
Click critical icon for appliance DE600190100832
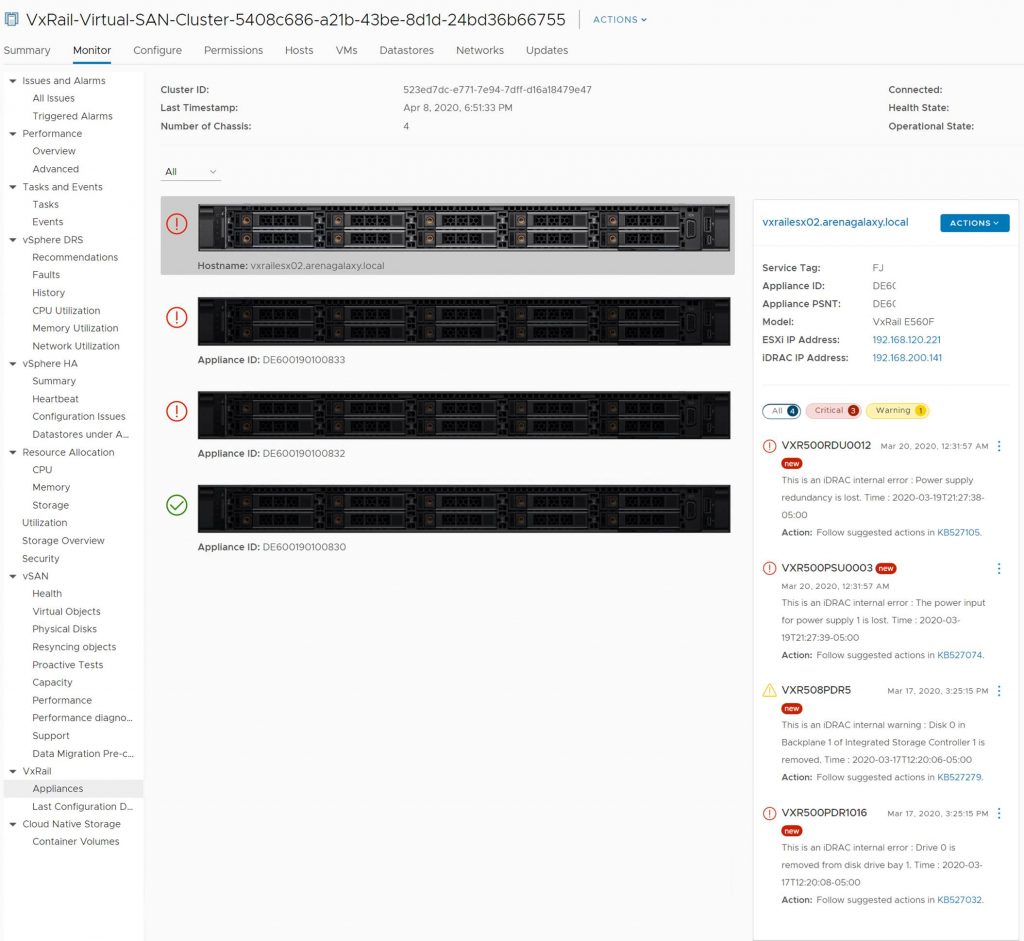(x=176, y=411)
